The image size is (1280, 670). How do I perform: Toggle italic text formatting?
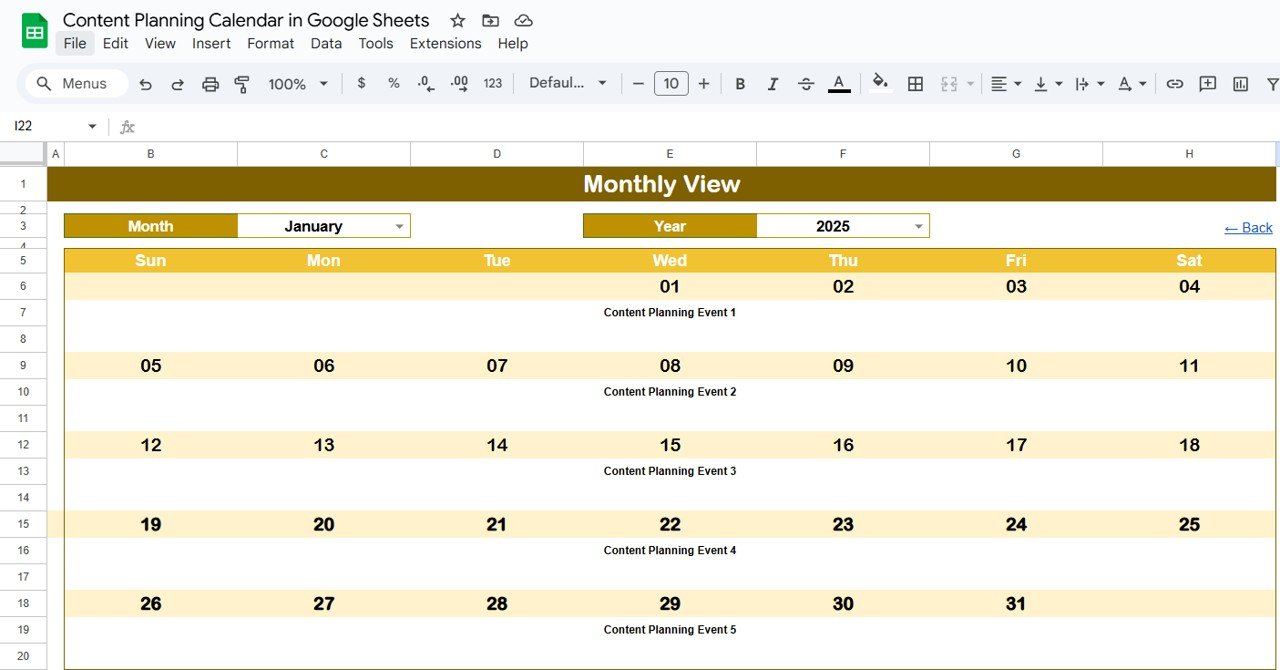[772, 84]
